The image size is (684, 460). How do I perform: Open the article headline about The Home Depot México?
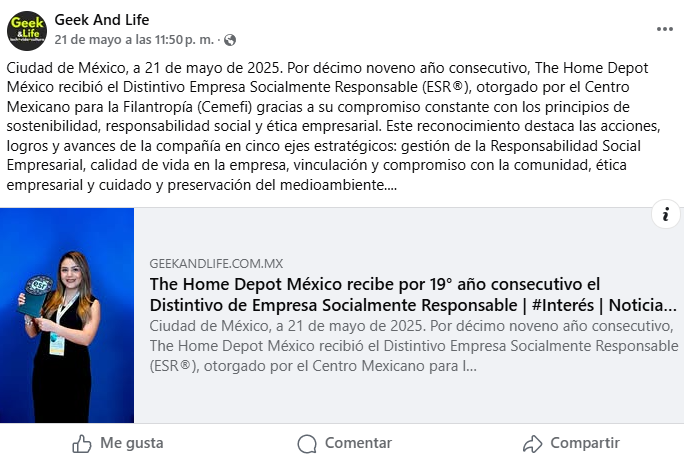[x=413, y=294]
